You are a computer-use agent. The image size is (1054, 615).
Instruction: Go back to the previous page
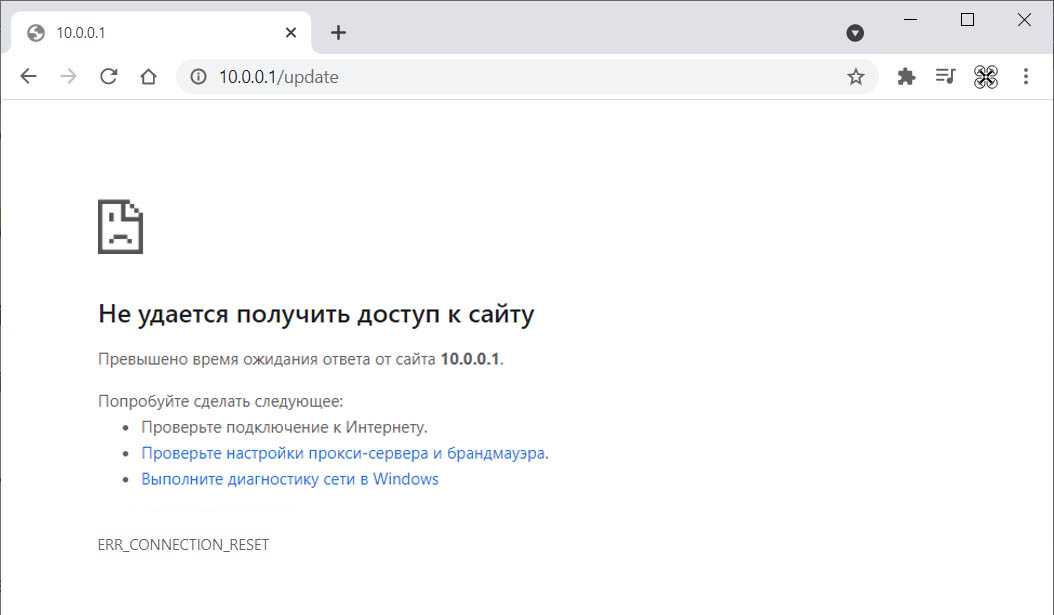pos(28,77)
